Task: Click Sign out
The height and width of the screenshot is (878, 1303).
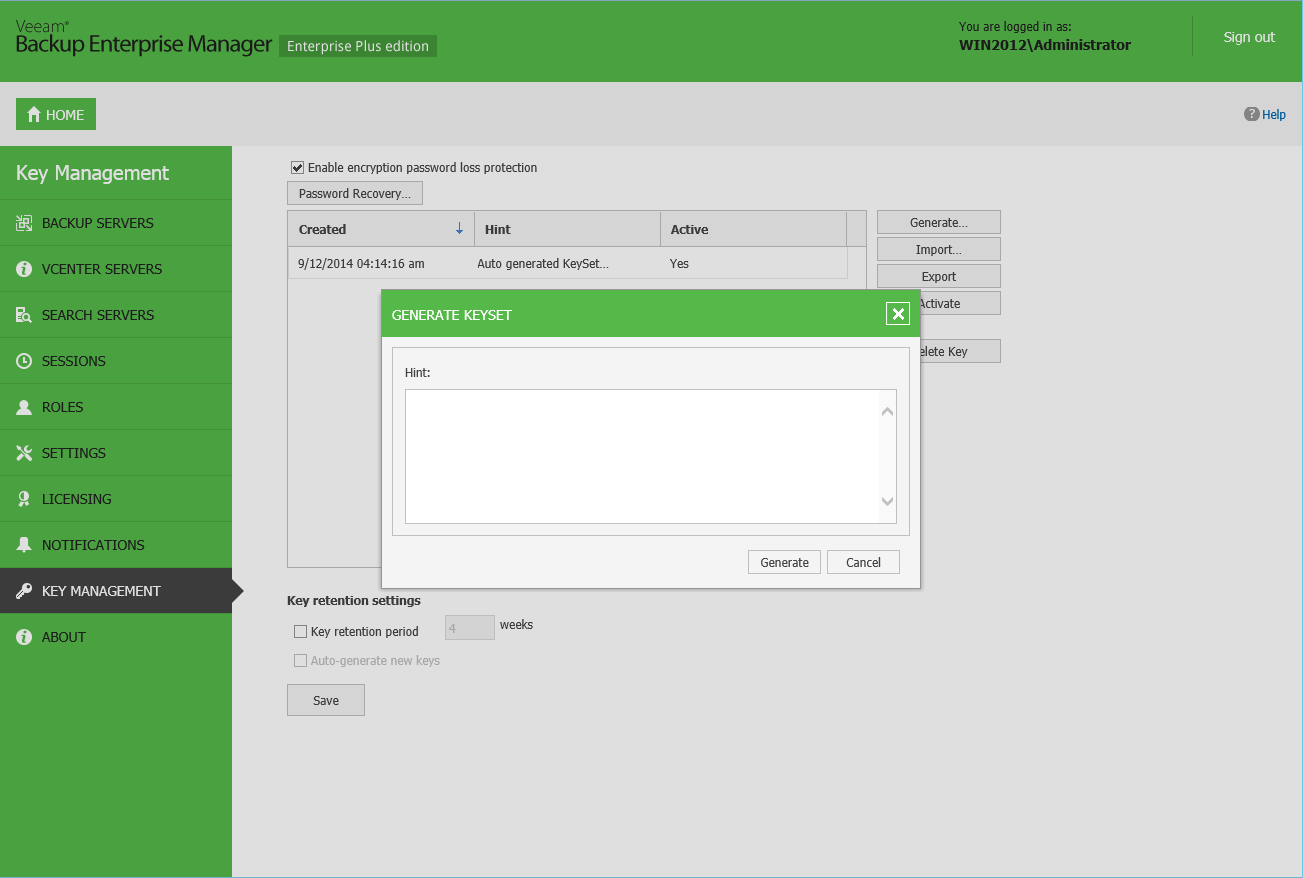Action: (x=1249, y=37)
